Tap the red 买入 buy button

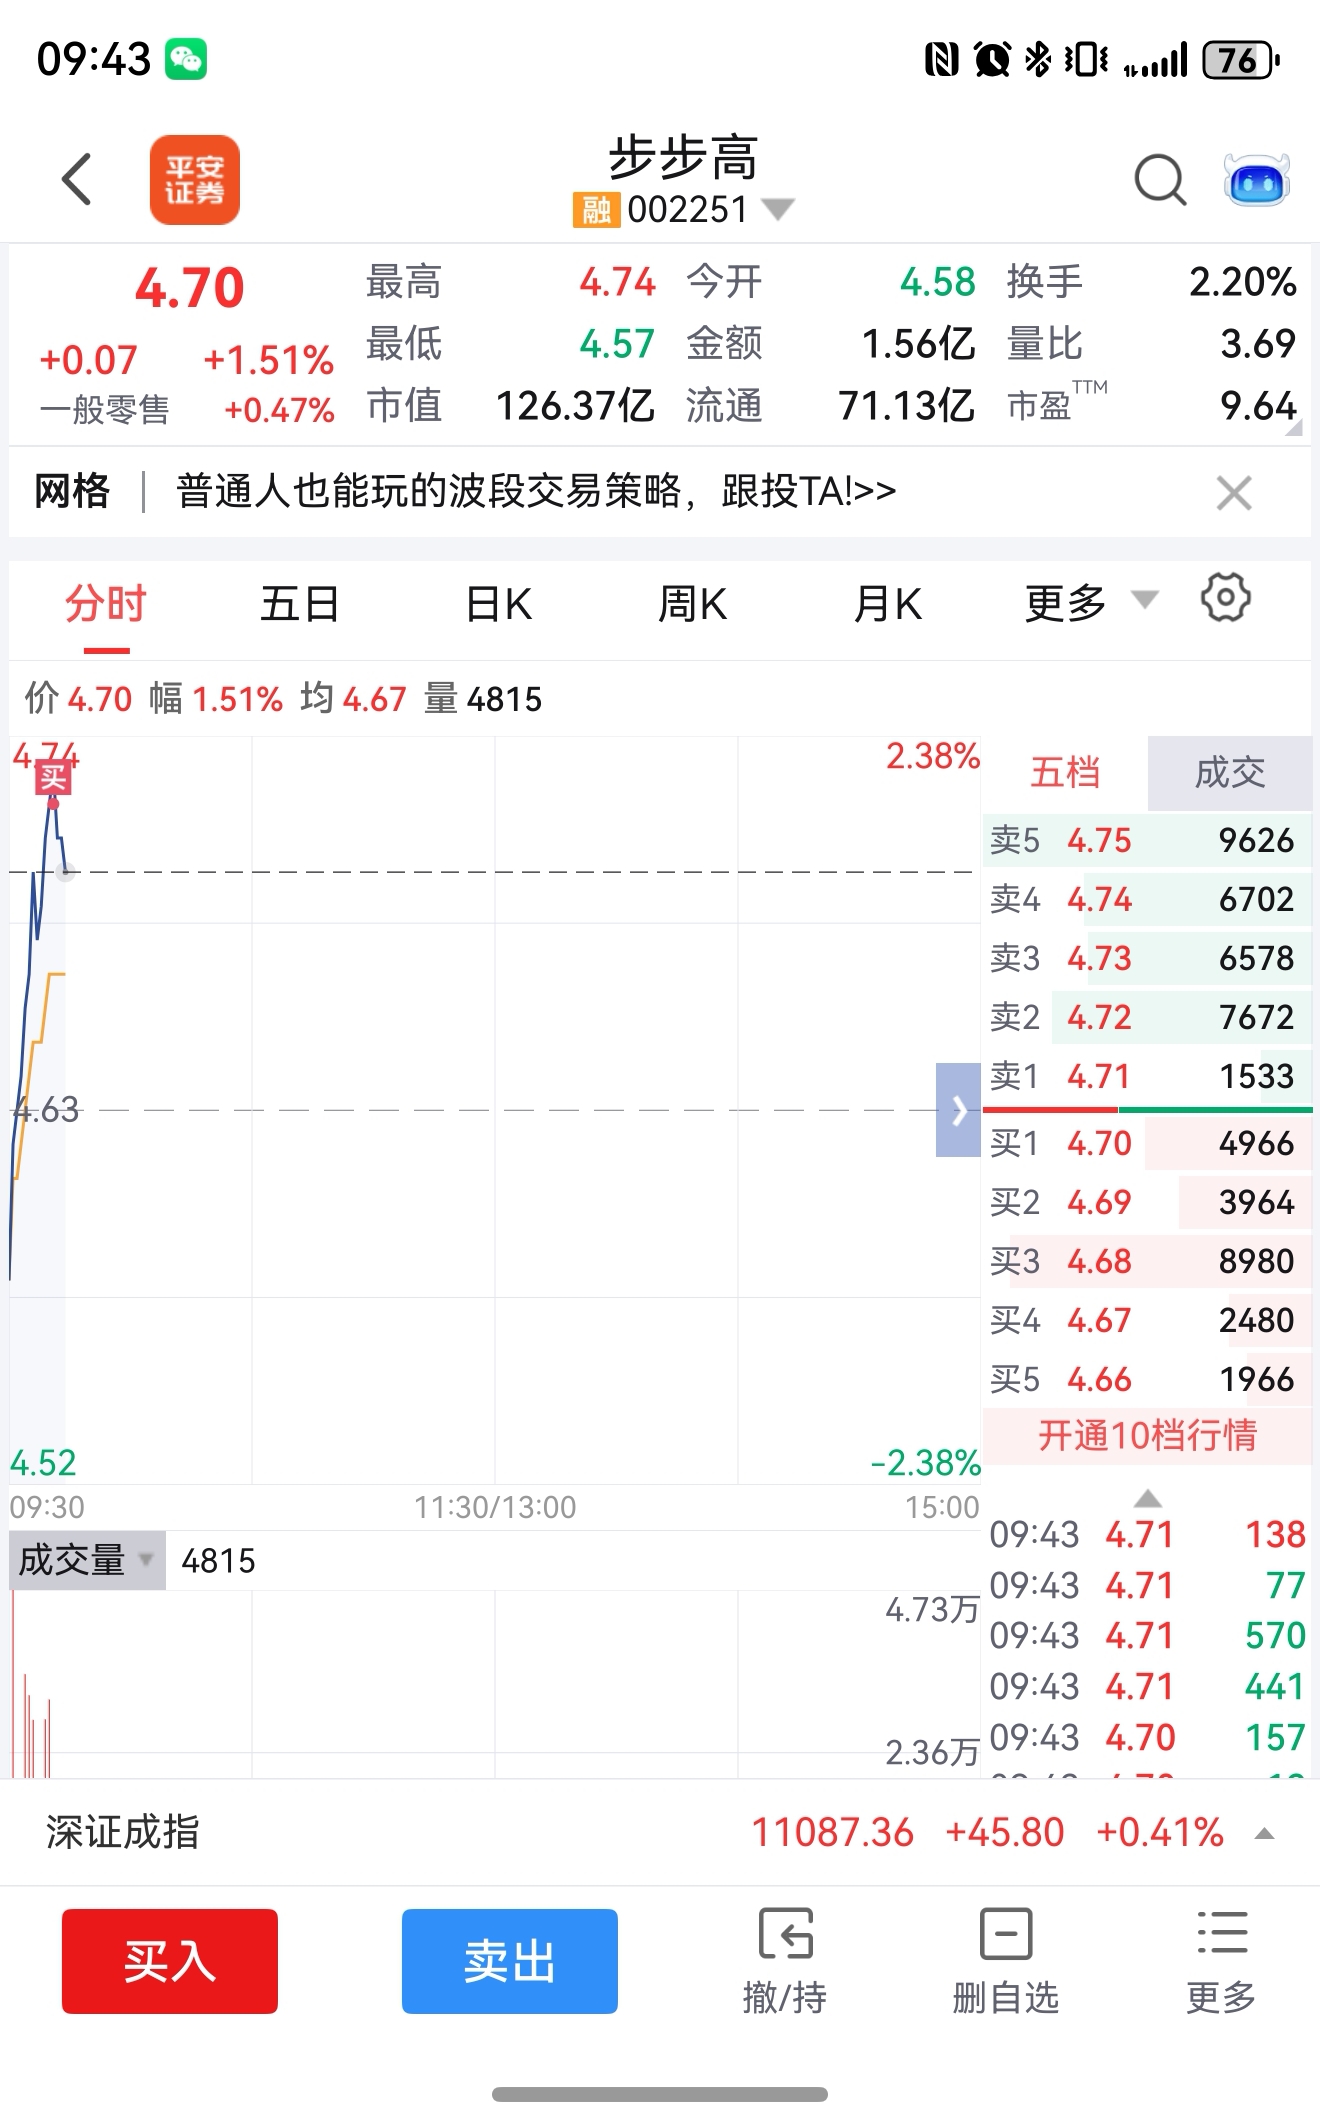170,1961
